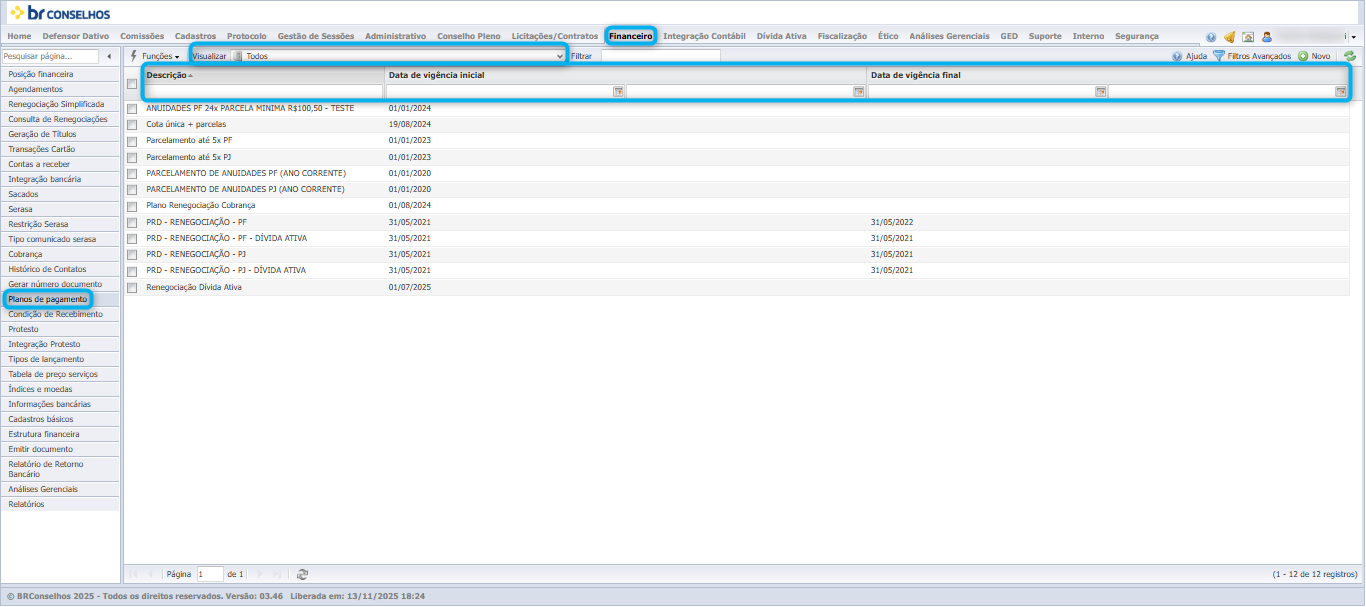Open the second calendar picker under Data de vigência inicial
Screen dimensions: 1366x607
pyautogui.click(x=858, y=92)
